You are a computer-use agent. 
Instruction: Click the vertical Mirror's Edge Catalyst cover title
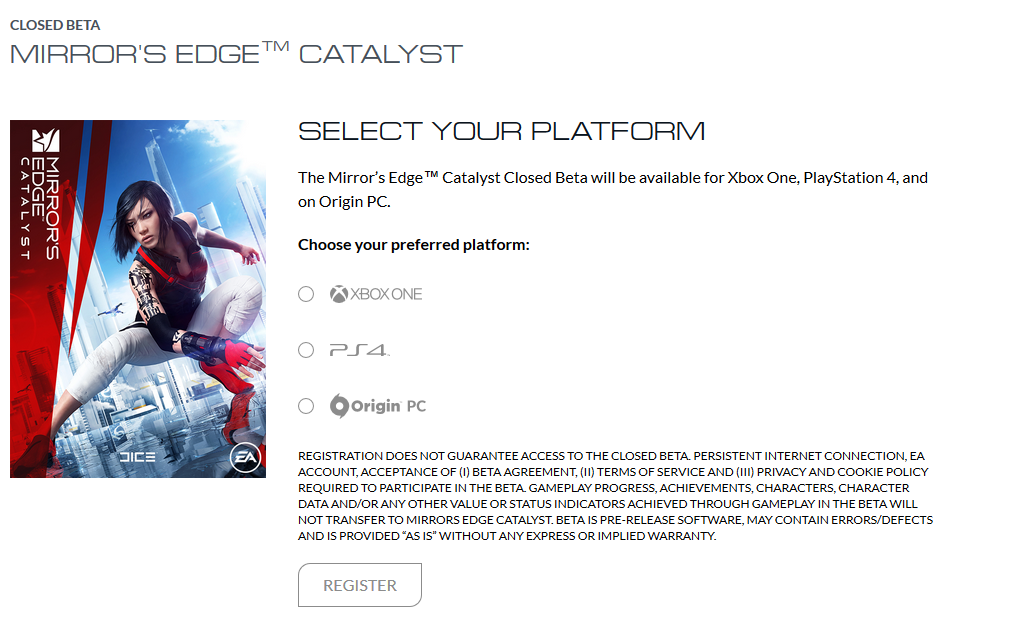[40, 208]
